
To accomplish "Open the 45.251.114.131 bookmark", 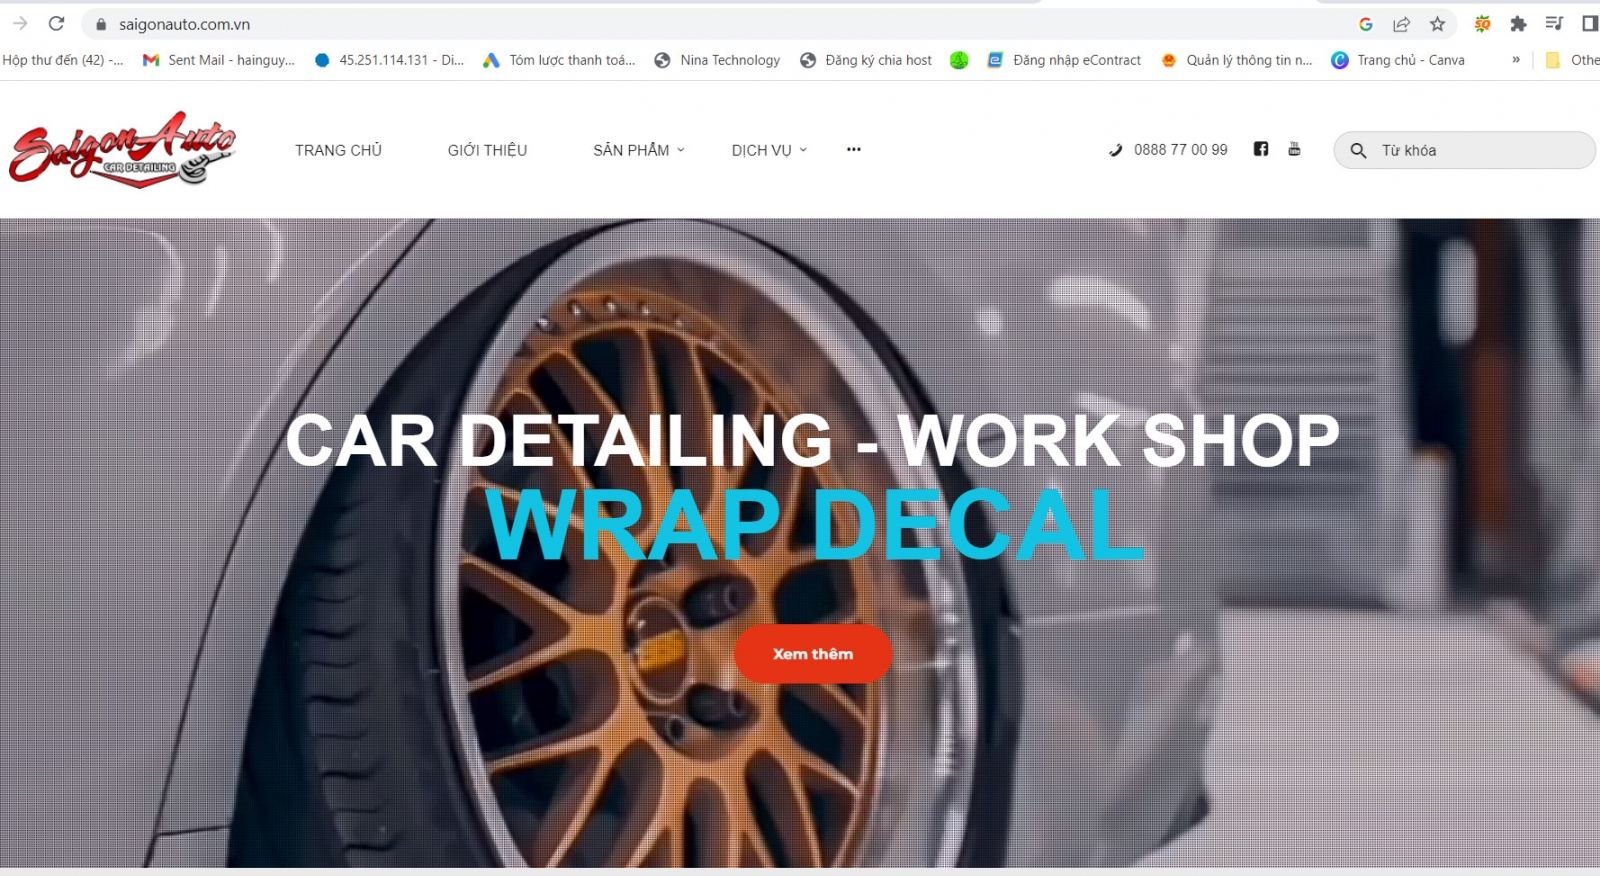I will (x=389, y=60).
